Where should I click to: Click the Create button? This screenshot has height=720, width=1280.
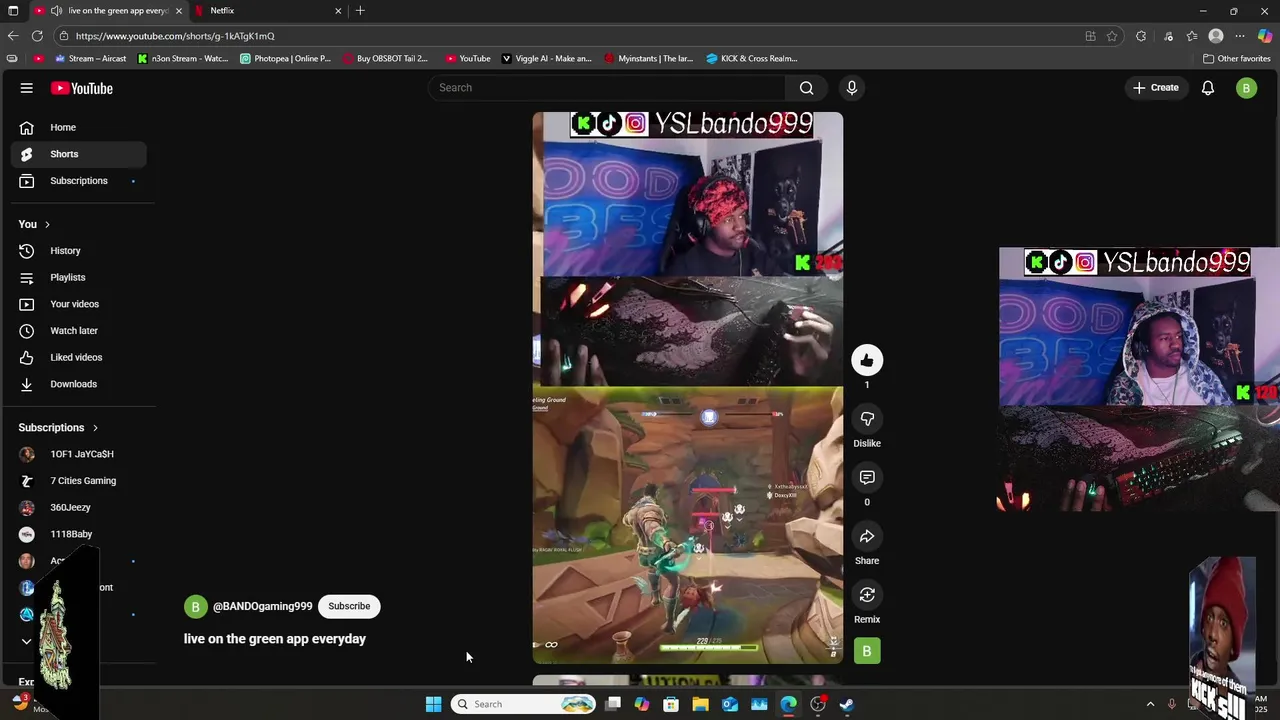click(x=1156, y=88)
